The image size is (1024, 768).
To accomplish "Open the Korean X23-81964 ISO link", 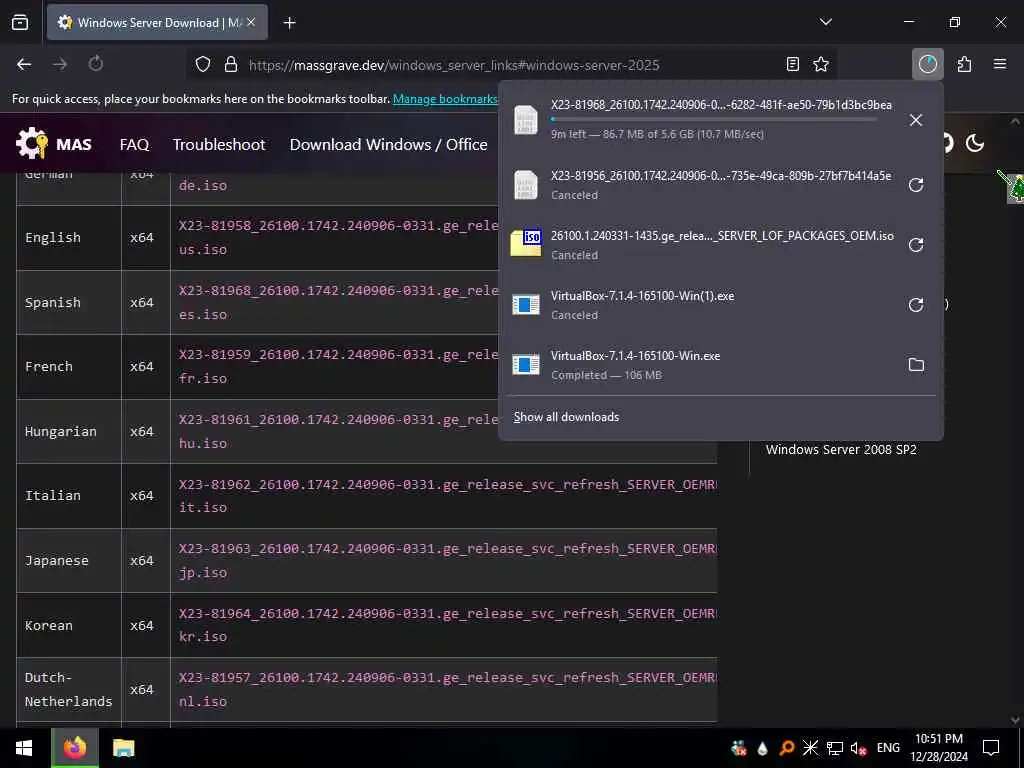I will 447,625.
